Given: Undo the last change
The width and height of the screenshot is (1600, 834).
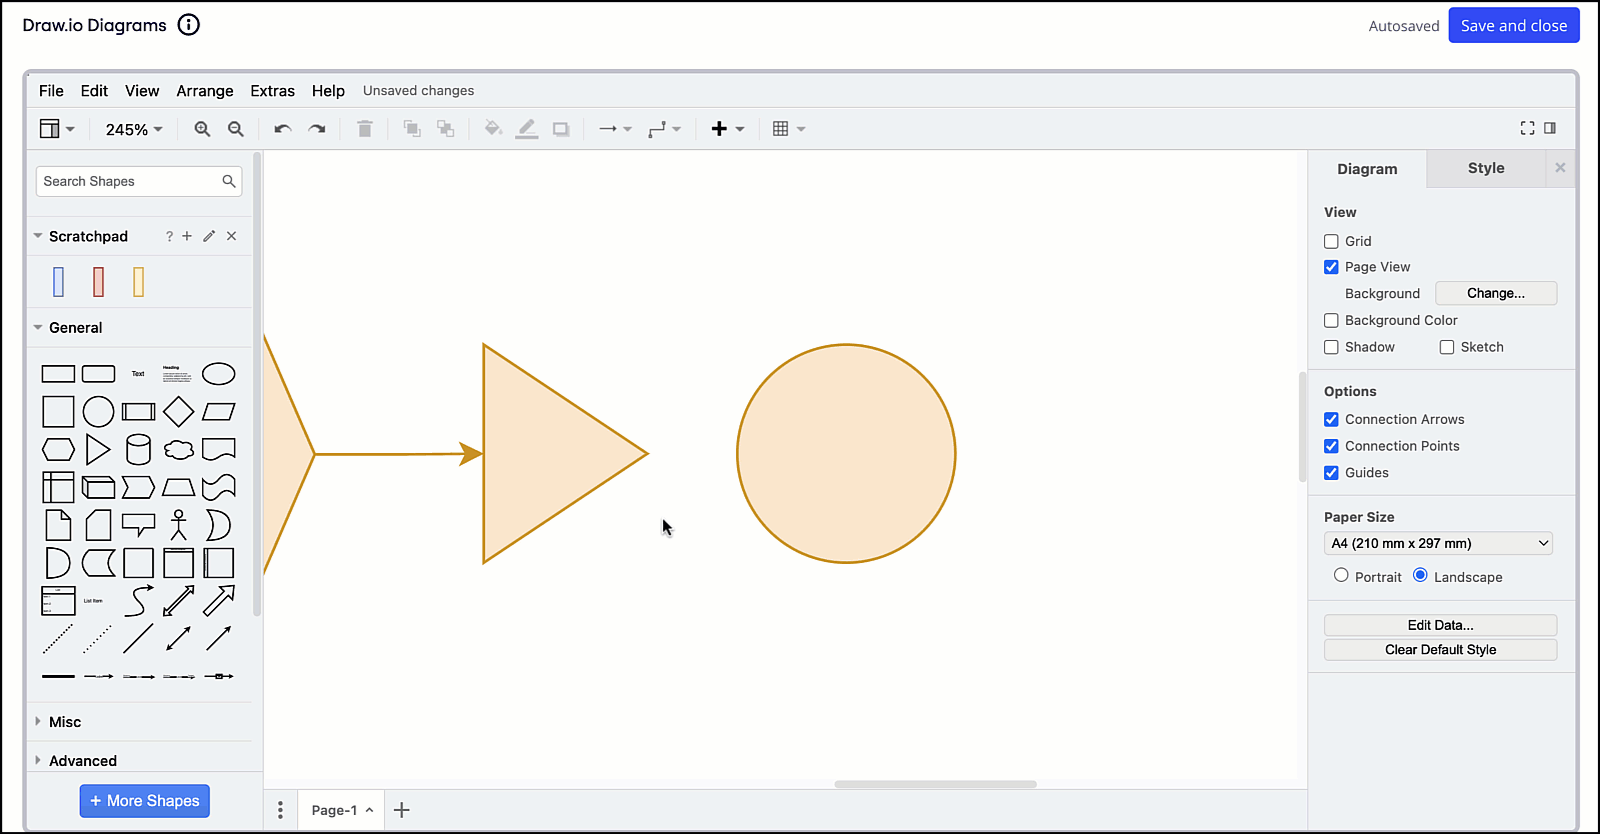Looking at the screenshot, I should click(x=283, y=129).
